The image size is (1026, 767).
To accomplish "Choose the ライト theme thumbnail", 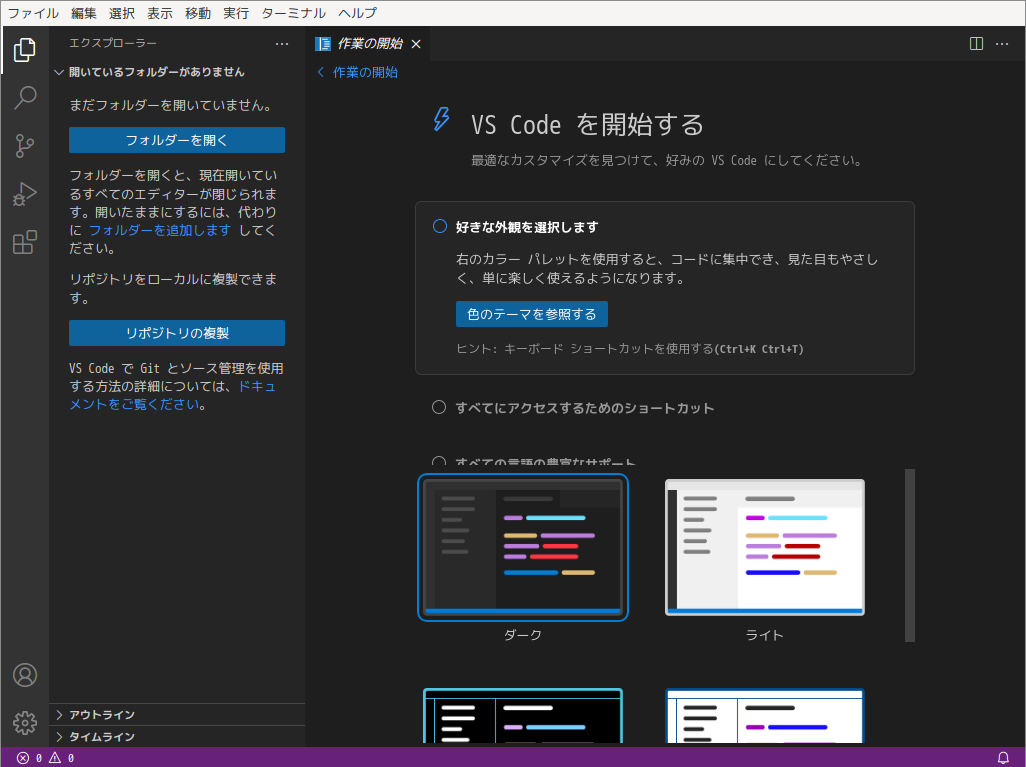I will pos(764,547).
